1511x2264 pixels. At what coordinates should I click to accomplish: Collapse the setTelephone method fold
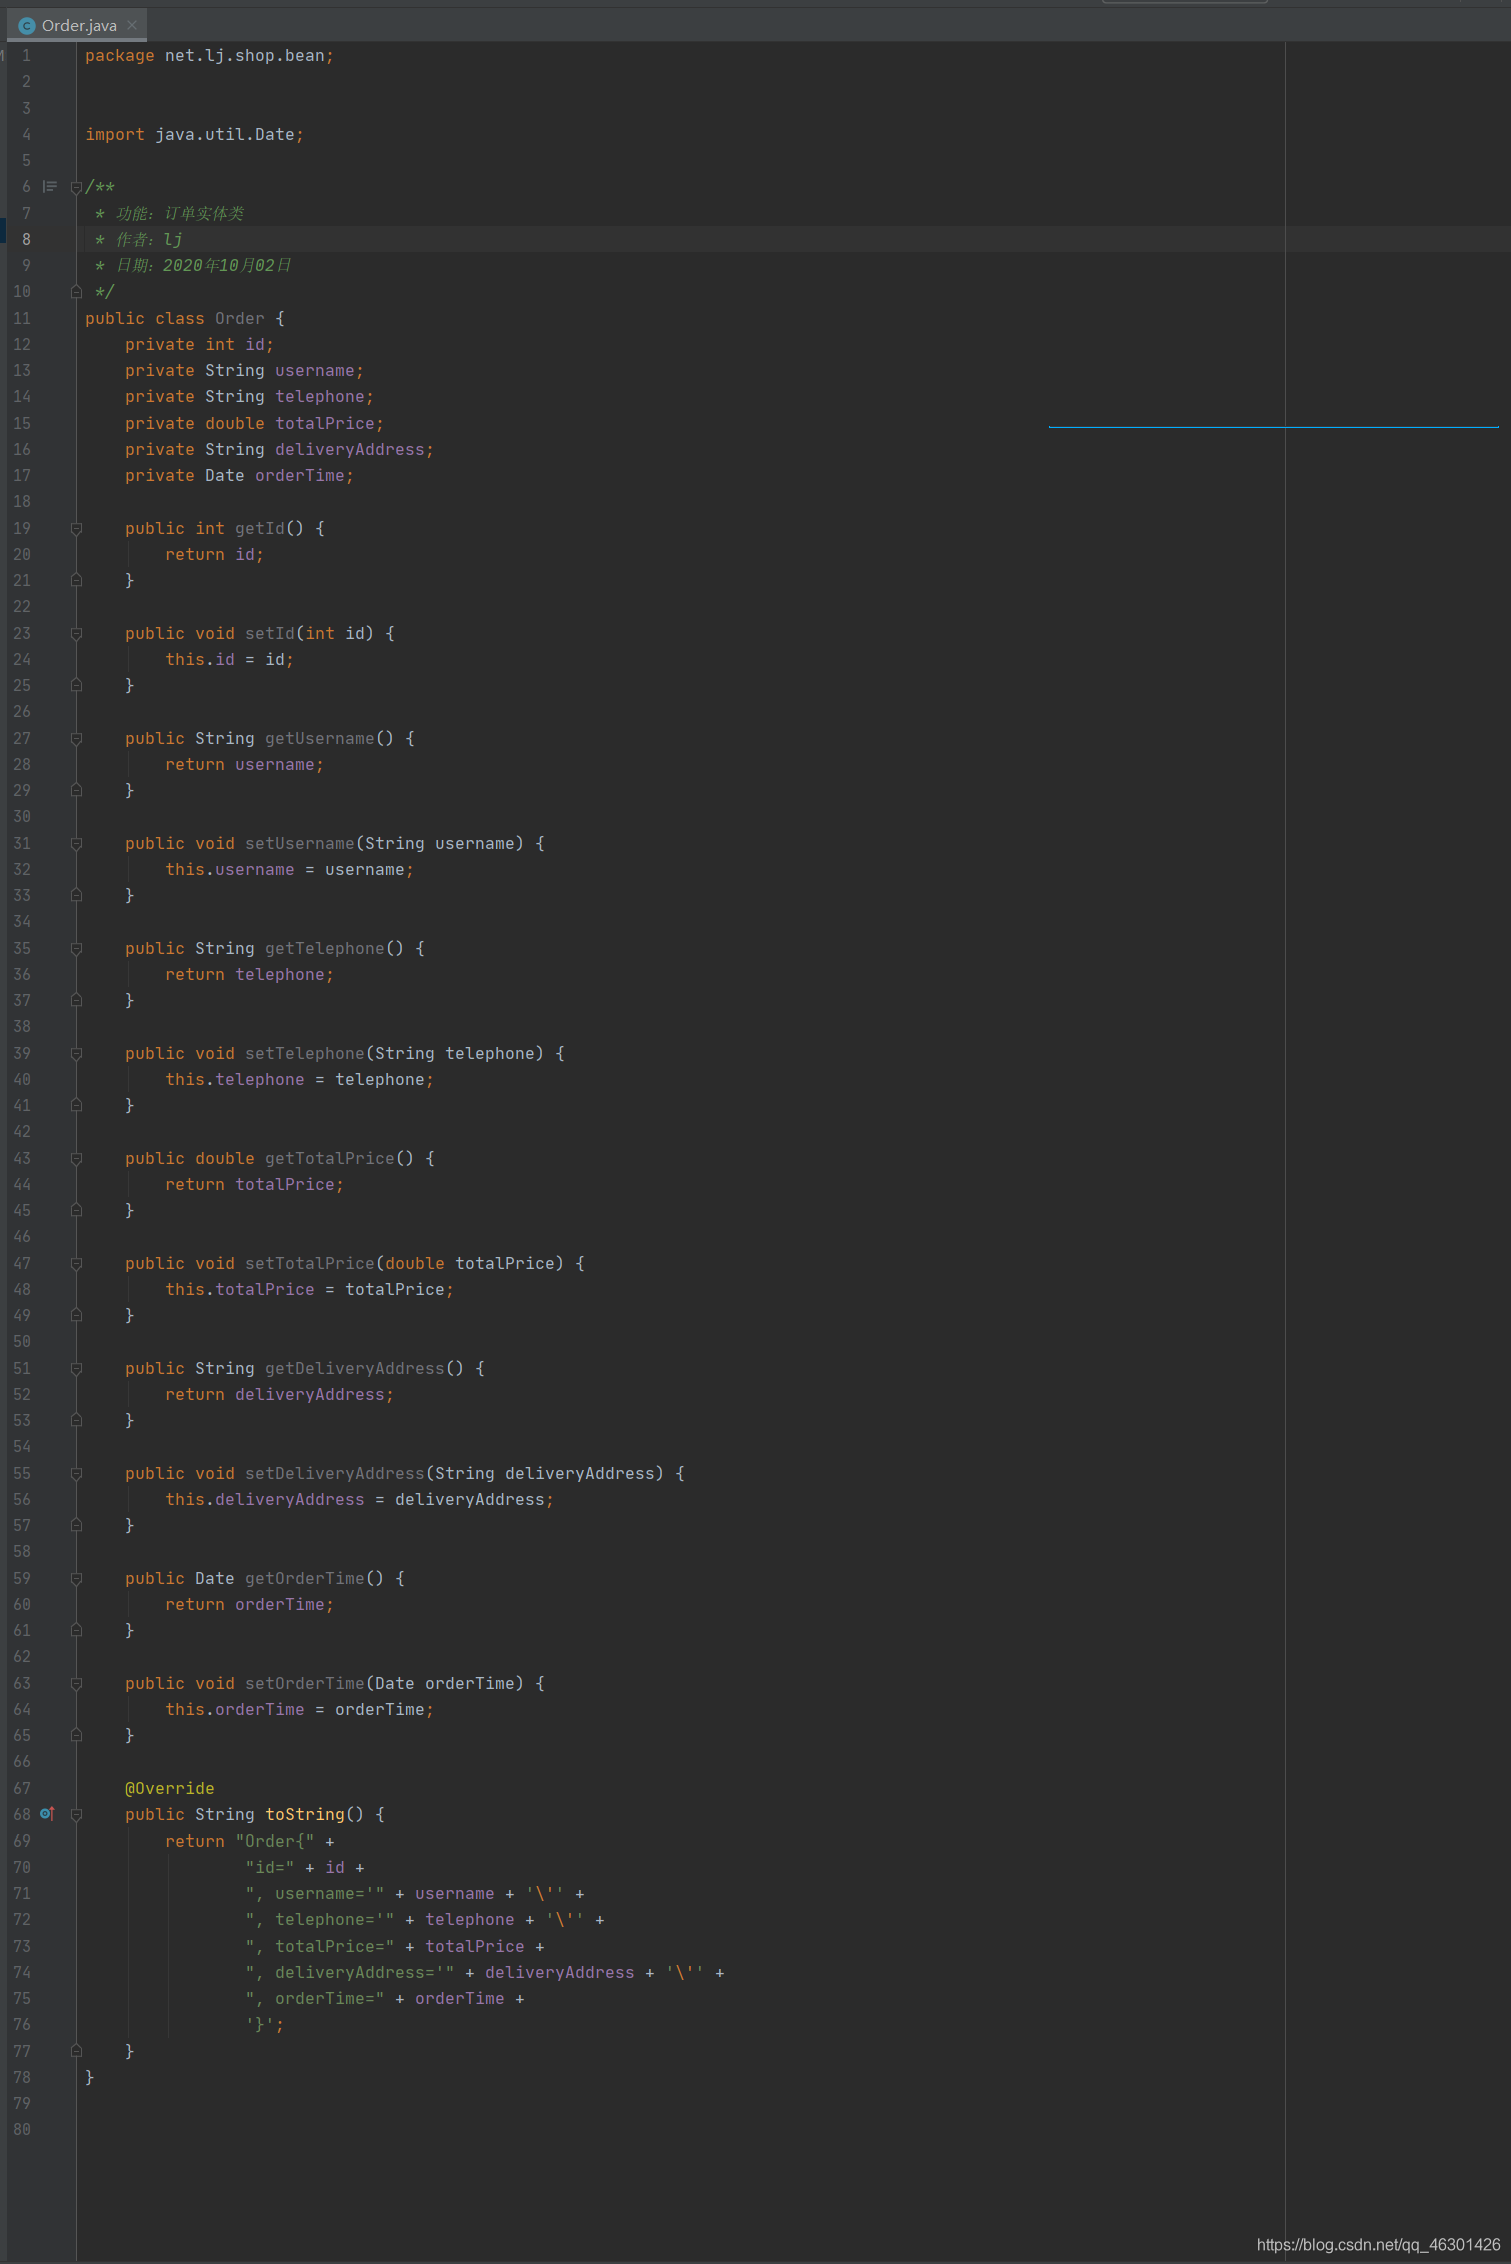(76, 1053)
